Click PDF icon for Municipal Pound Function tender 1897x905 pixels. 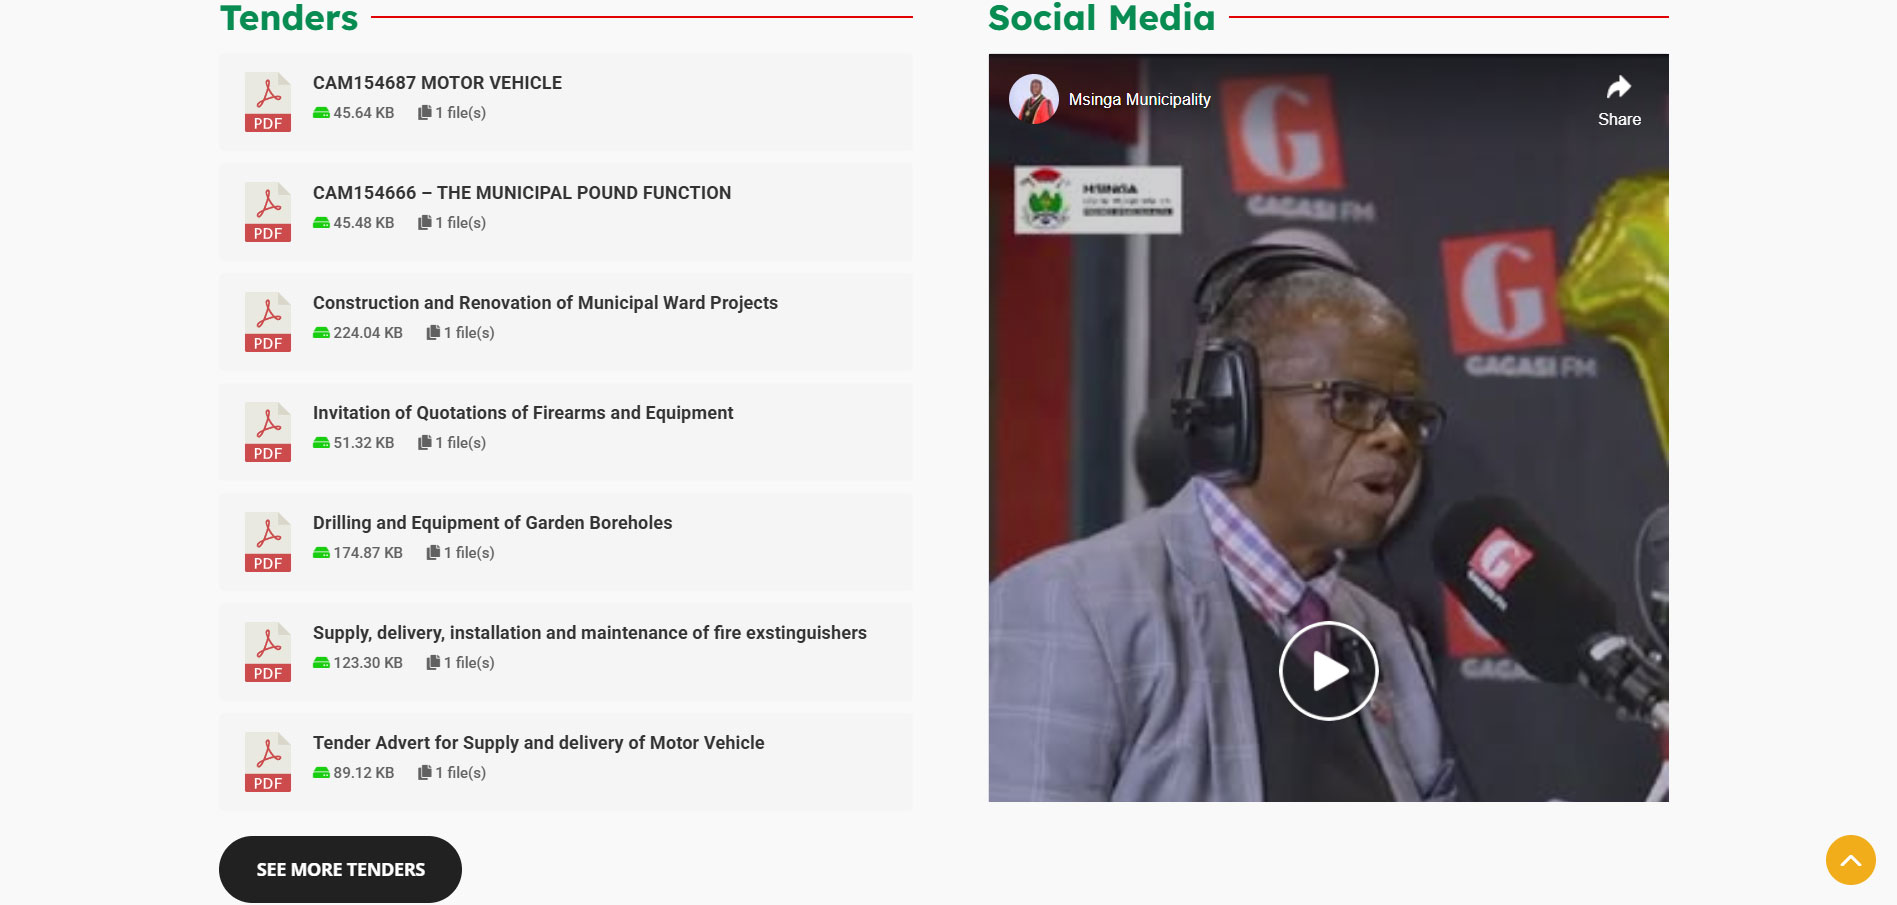[x=267, y=212]
